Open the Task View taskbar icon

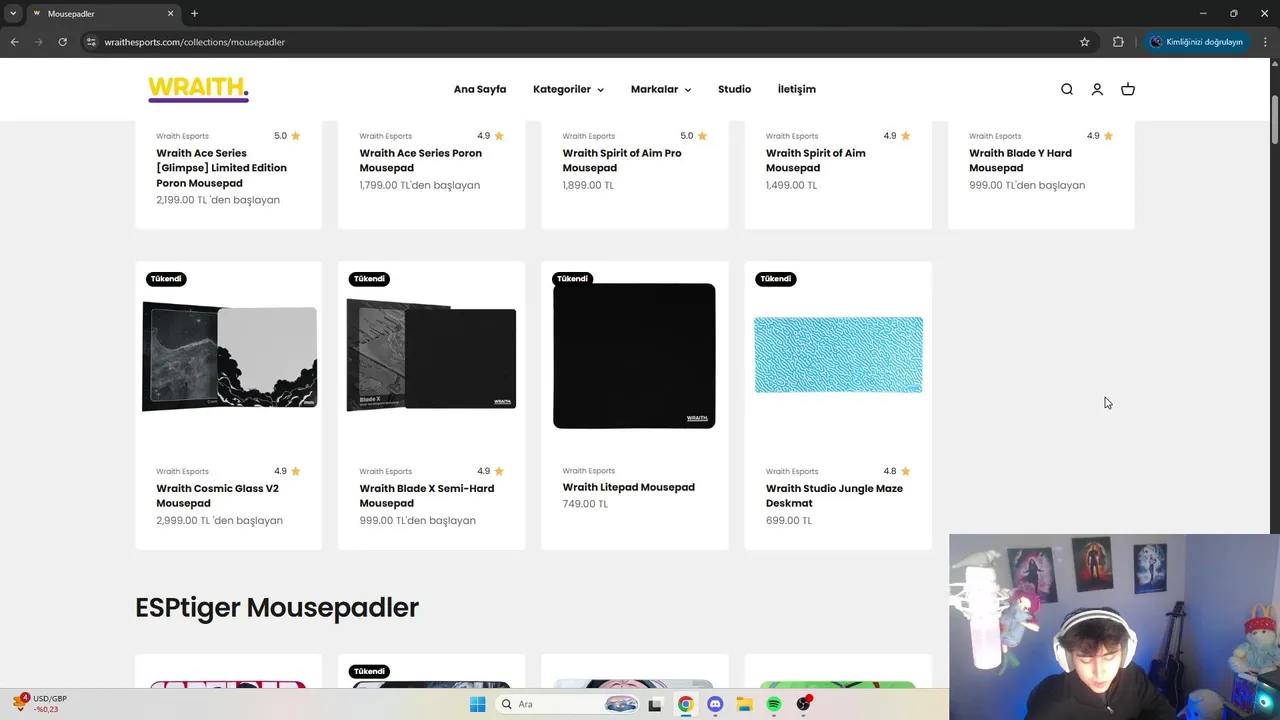[x=655, y=704]
